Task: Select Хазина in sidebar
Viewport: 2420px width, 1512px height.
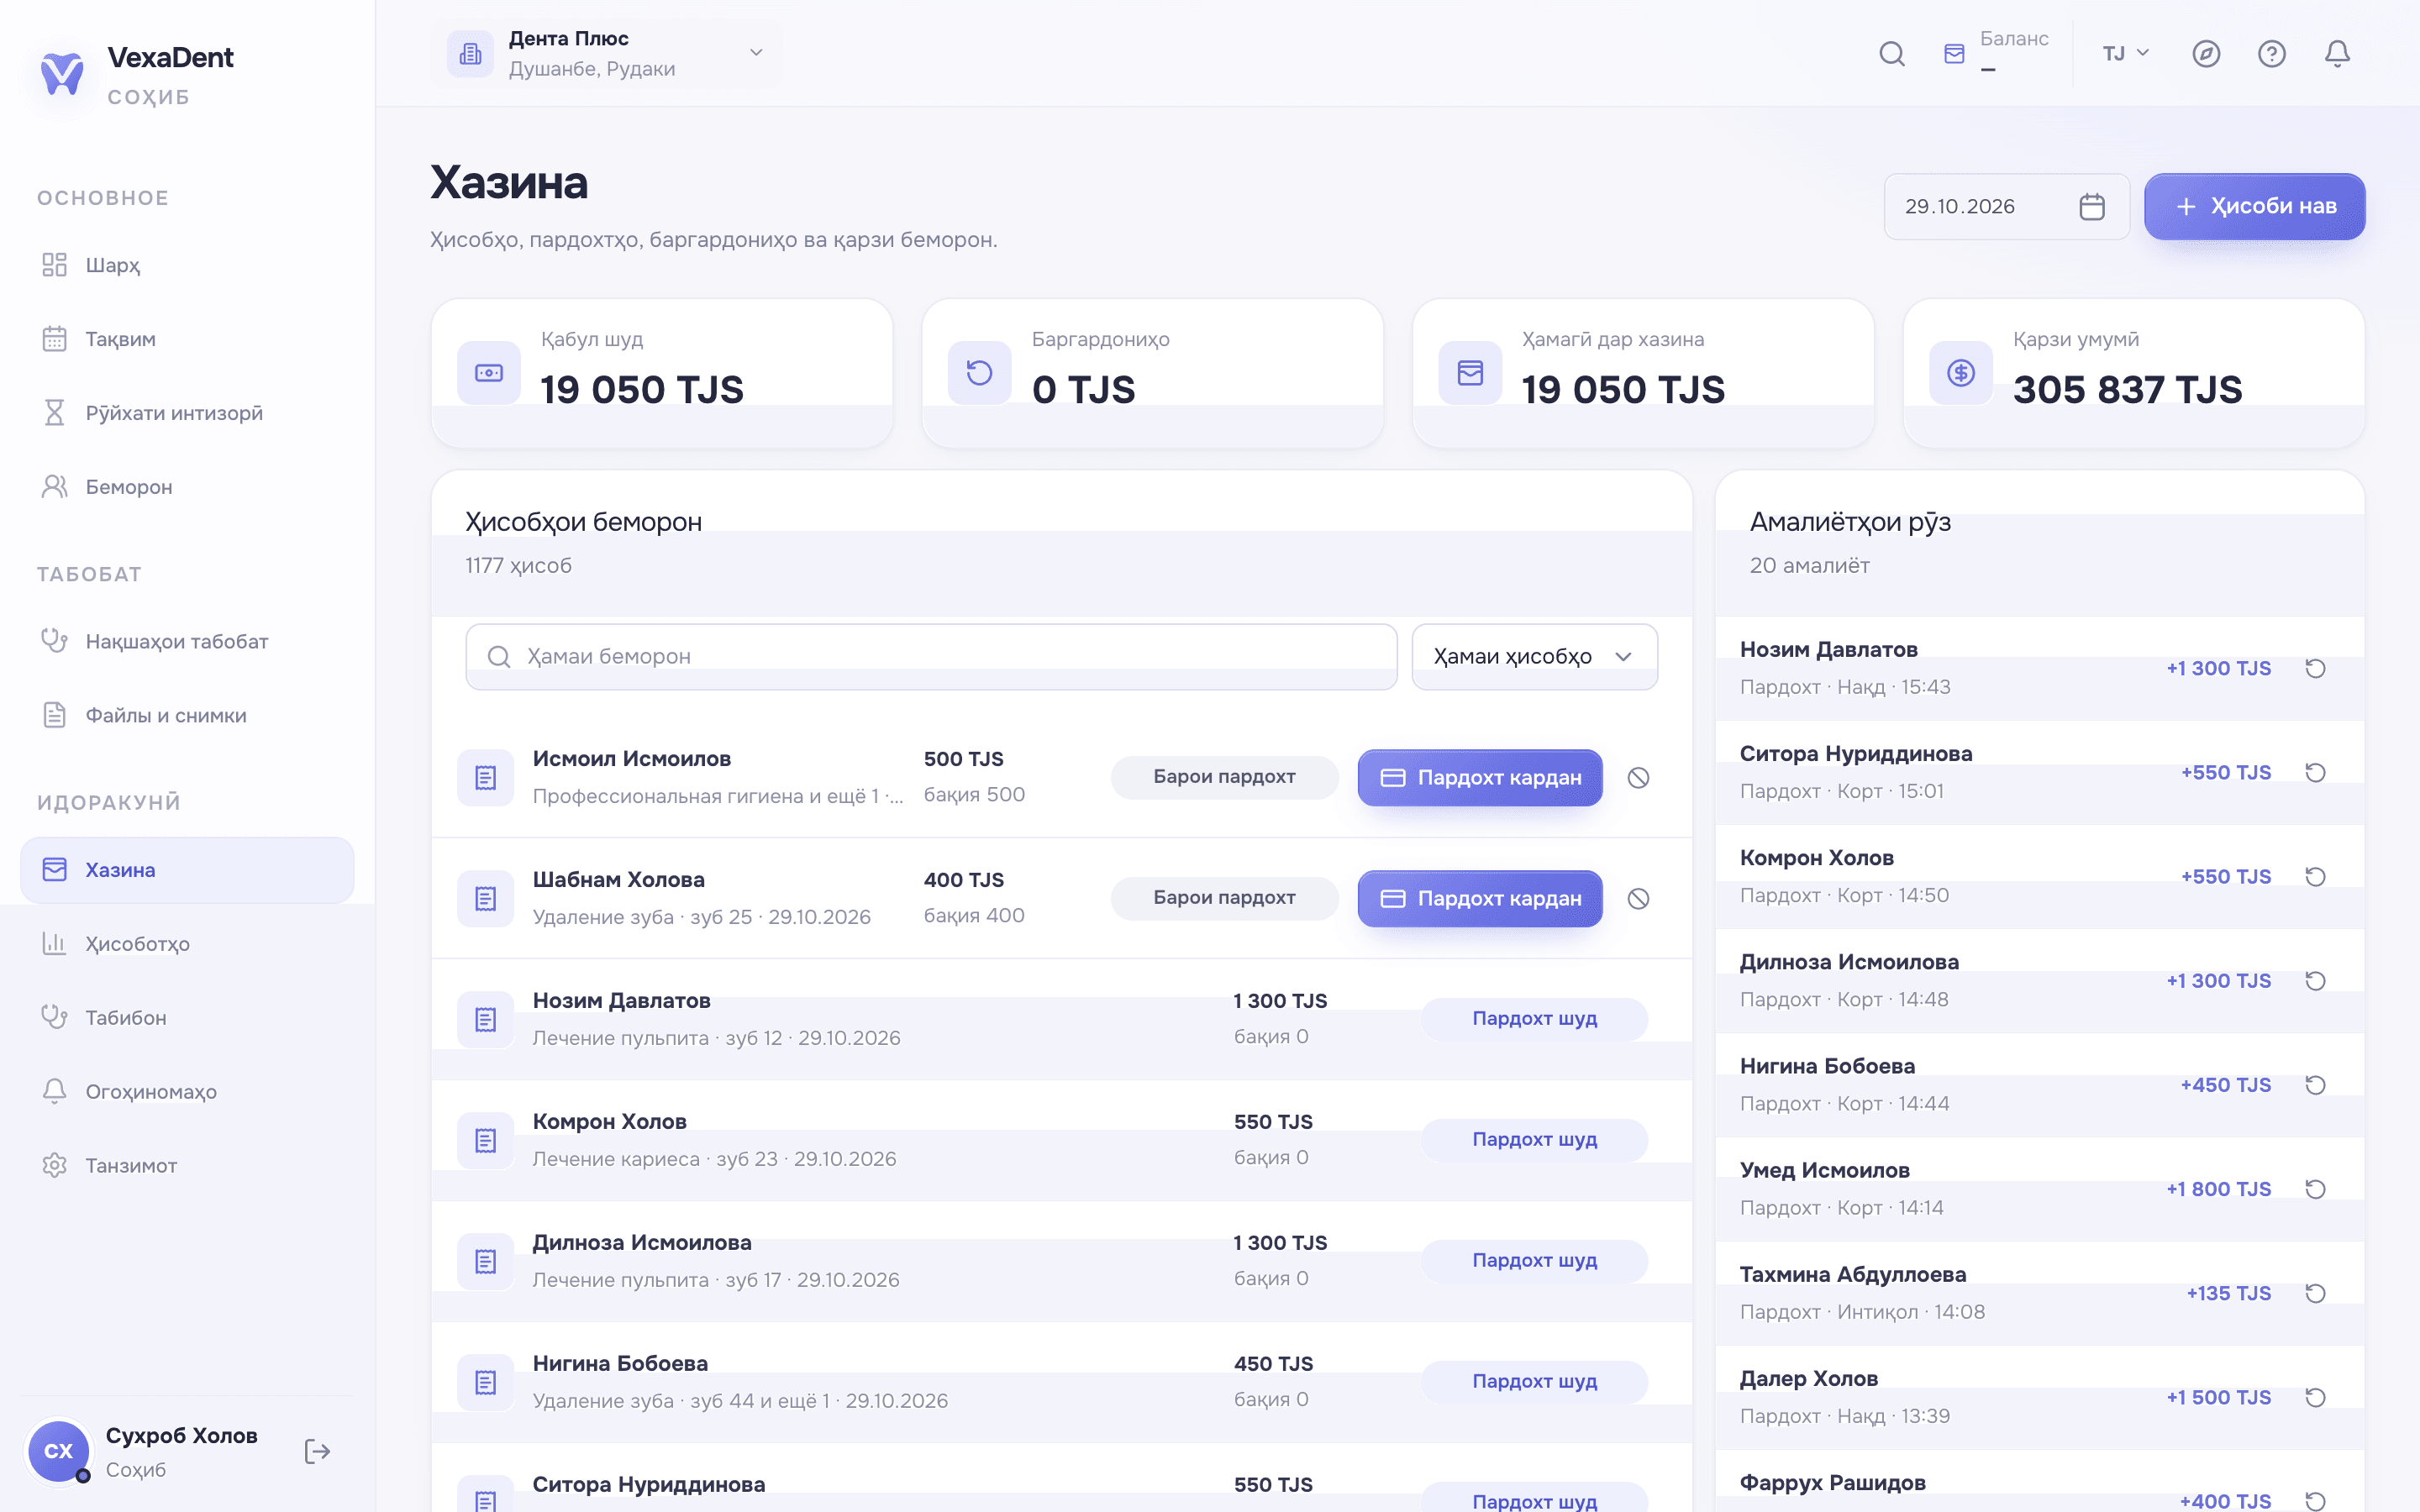Action: 187,870
